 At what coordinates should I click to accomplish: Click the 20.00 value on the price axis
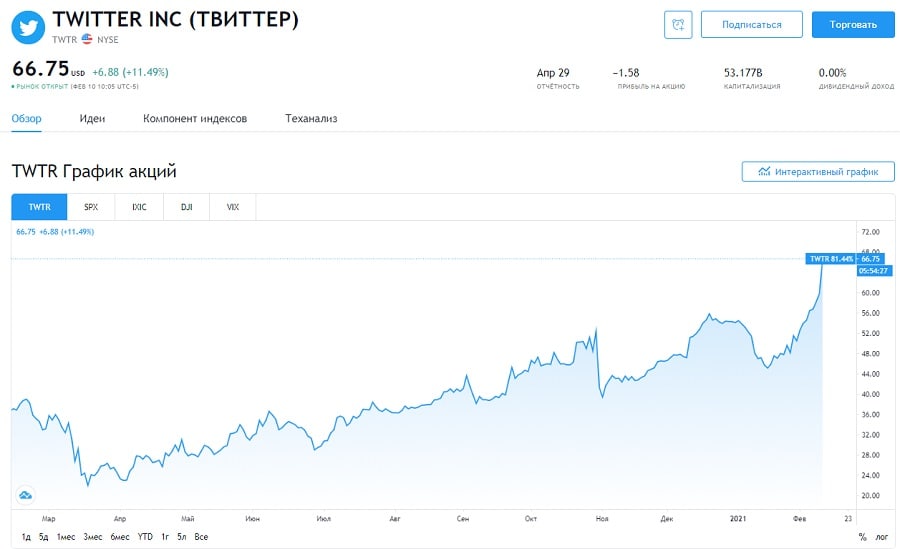(x=870, y=496)
